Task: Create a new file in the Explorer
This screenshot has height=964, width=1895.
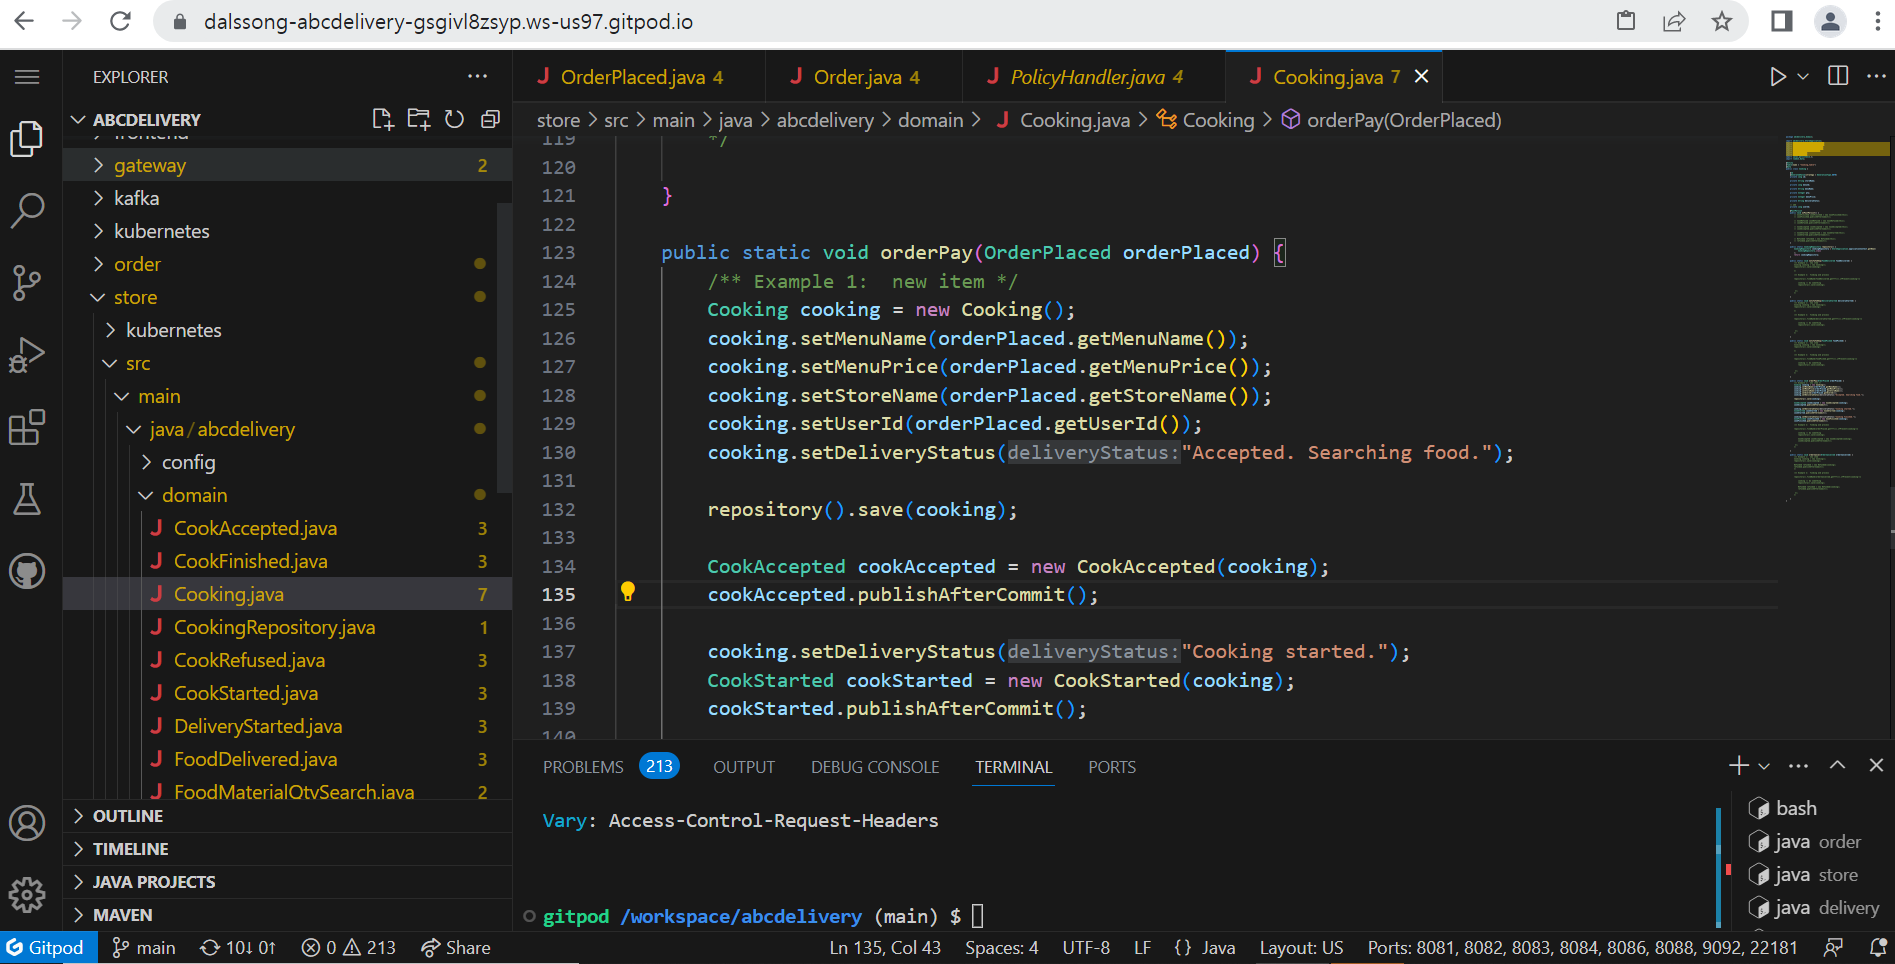Action: point(383,118)
